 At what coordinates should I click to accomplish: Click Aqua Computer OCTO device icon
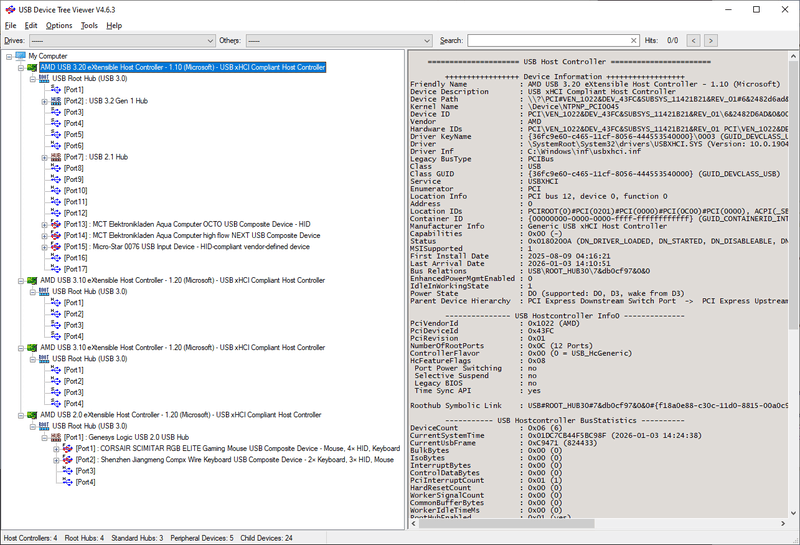pos(56,225)
